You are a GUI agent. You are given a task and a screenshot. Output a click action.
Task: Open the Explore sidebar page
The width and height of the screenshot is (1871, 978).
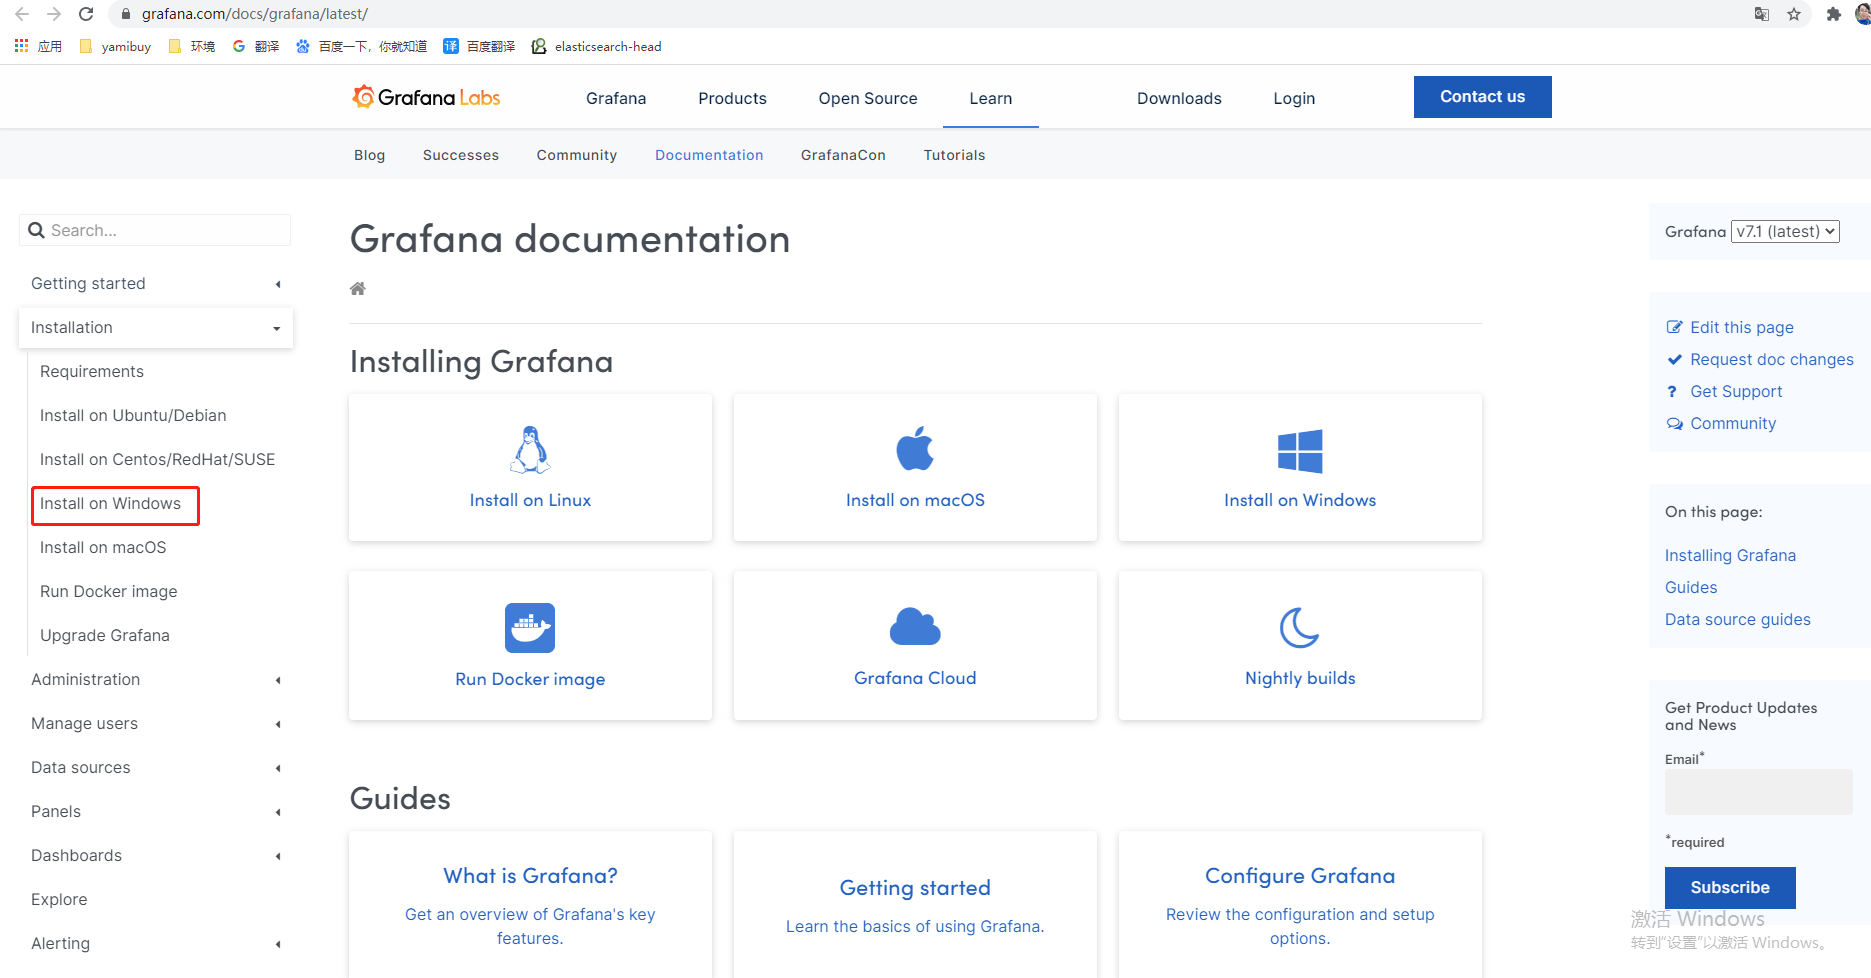(x=59, y=900)
